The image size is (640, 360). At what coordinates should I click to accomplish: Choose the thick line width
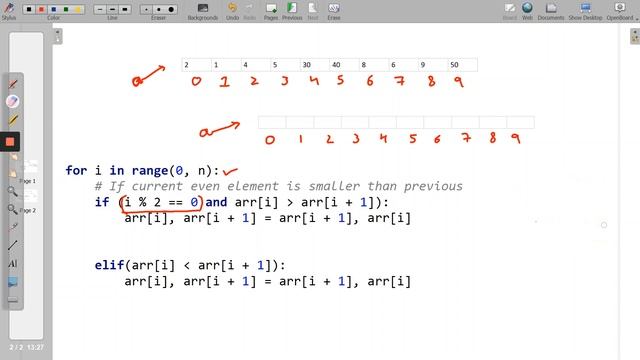[124, 9]
